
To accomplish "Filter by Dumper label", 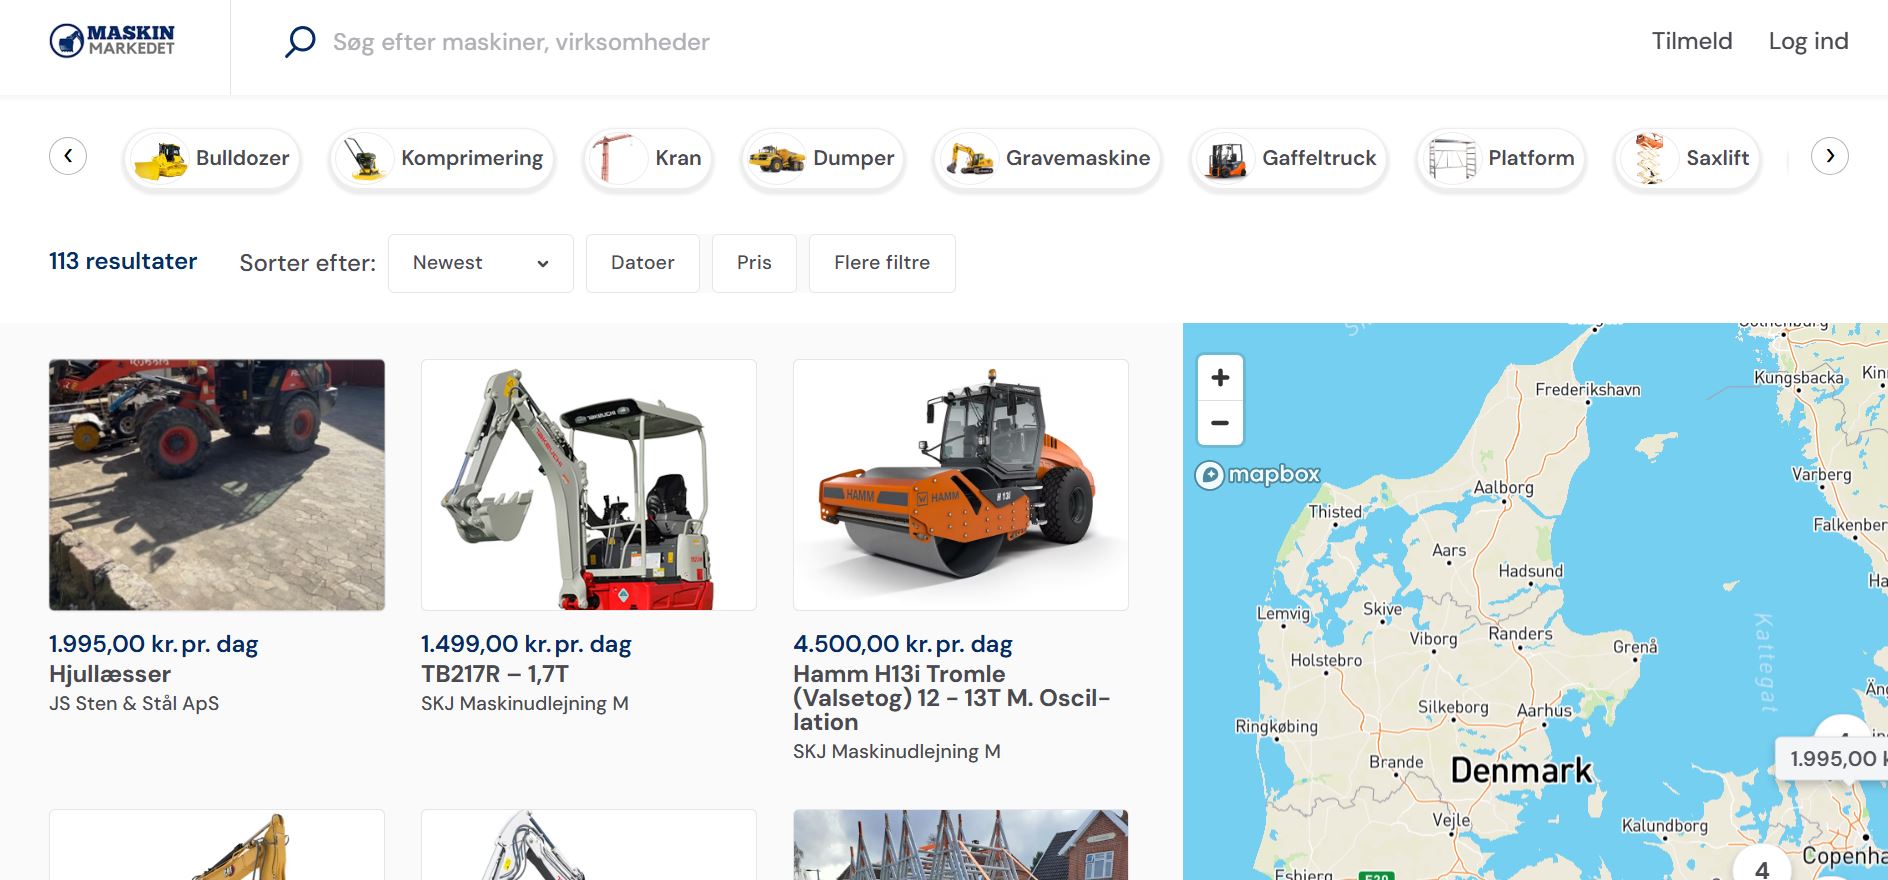I will tap(853, 158).
